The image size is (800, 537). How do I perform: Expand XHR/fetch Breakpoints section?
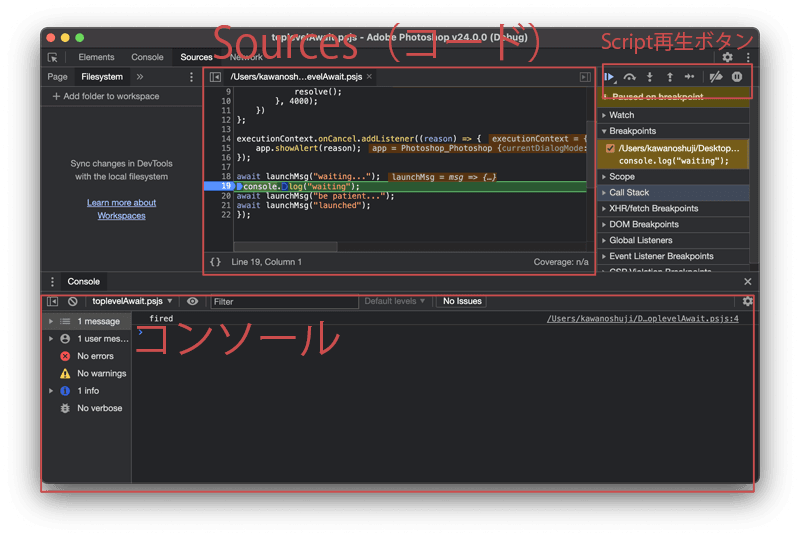pos(673,209)
